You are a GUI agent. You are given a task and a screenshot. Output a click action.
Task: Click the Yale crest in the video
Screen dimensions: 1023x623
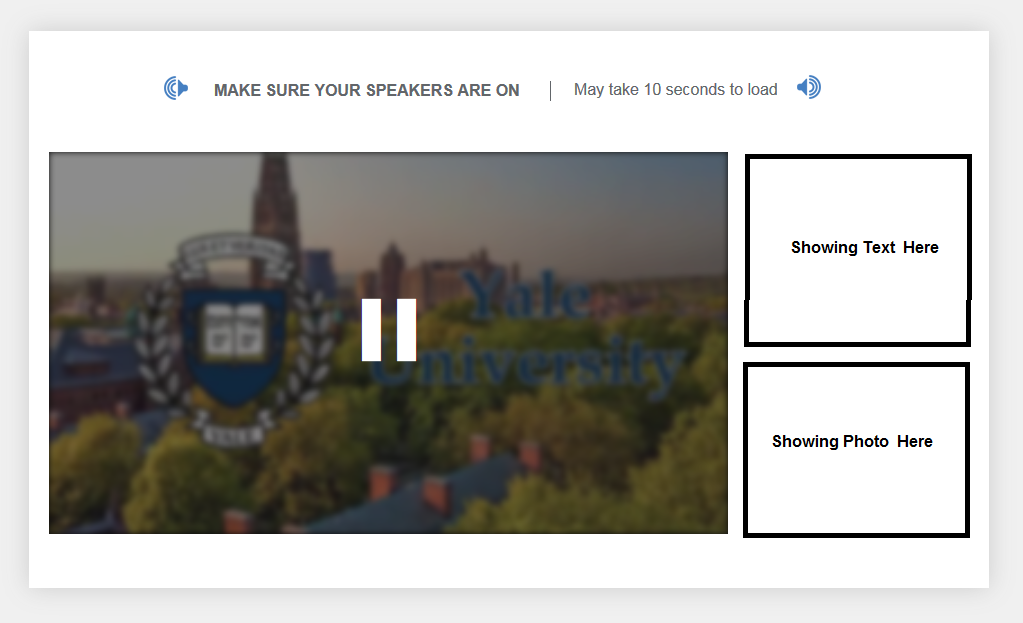[235, 339]
